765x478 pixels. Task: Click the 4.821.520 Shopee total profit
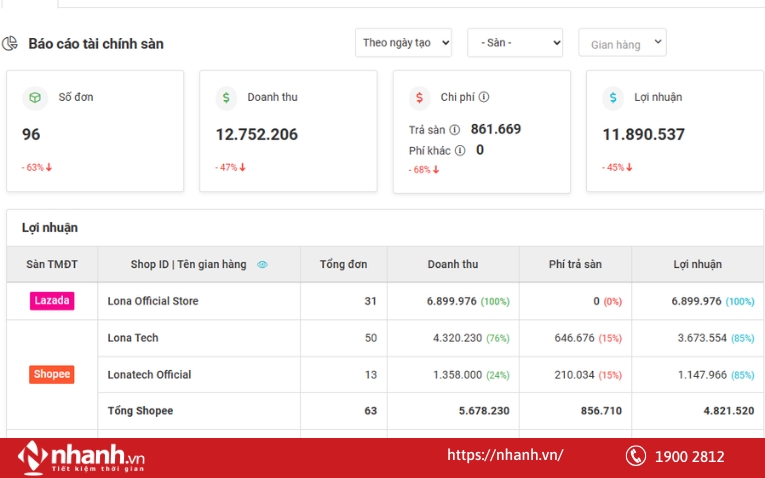tap(729, 411)
